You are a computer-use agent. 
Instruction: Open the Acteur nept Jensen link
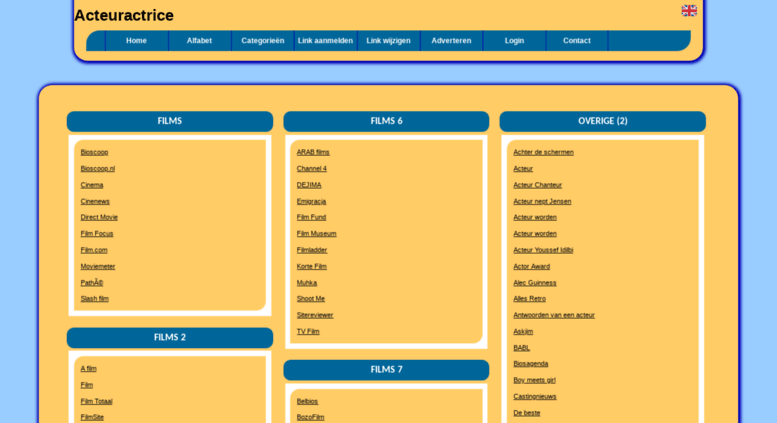pos(542,201)
